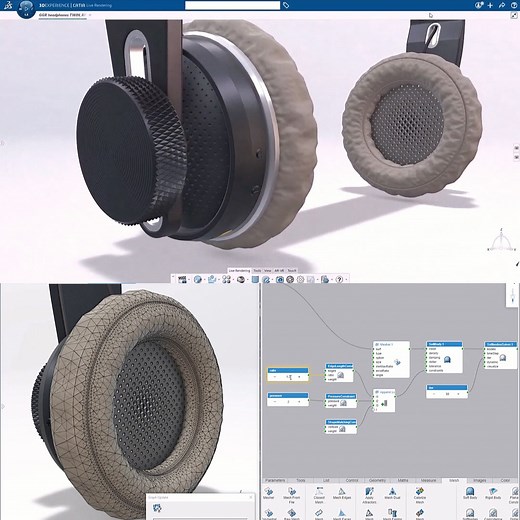520x520 pixels.
Task: Open the GGR headphones document tab
Action: [63, 15]
